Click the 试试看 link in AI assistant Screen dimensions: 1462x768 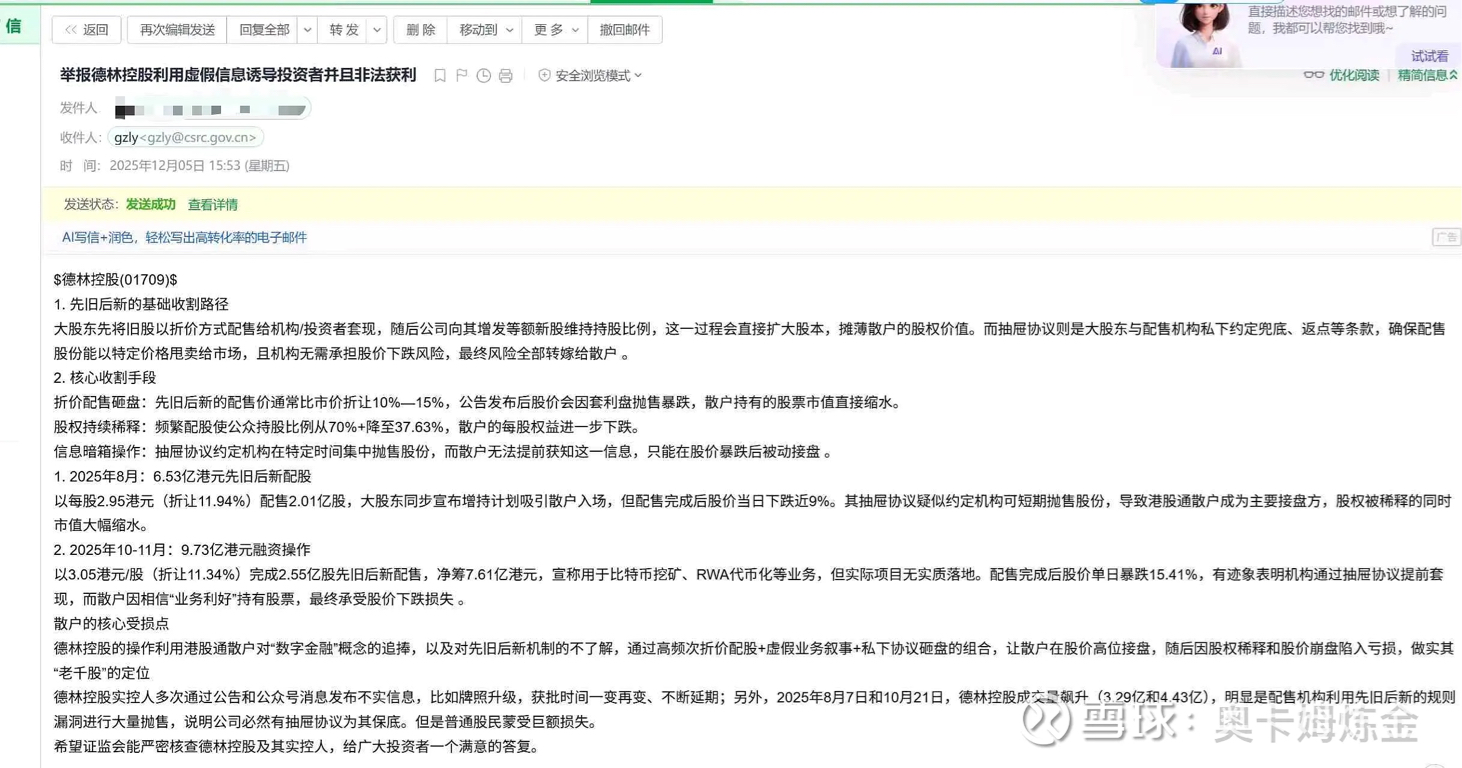[x=1429, y=56]
